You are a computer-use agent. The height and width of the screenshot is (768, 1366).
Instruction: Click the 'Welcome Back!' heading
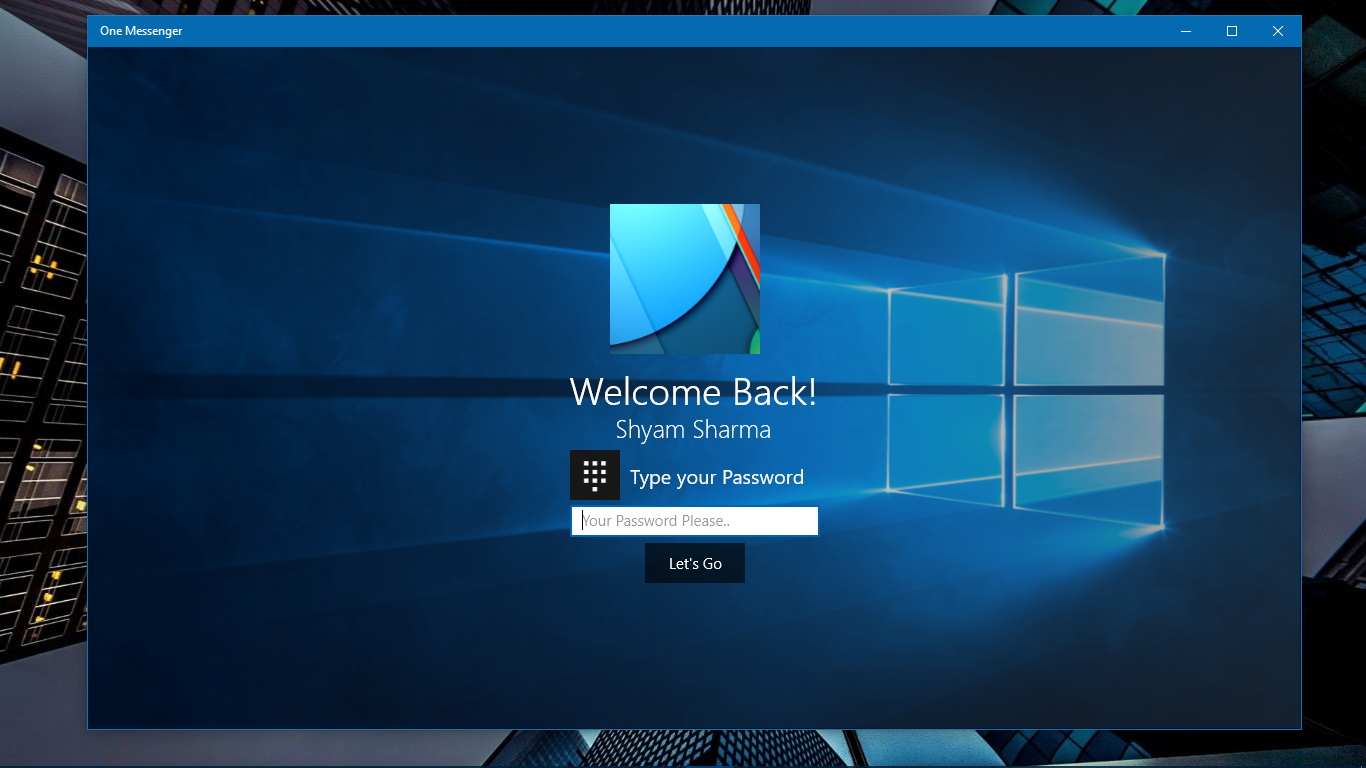[x=693, y=392]
